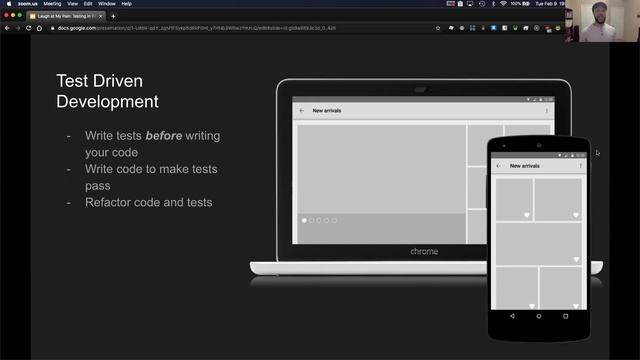Image resolution: width=640 pixels, height=360 pixels.
Task: Click the phone's recents navigation square
Action: click(565, 316)
